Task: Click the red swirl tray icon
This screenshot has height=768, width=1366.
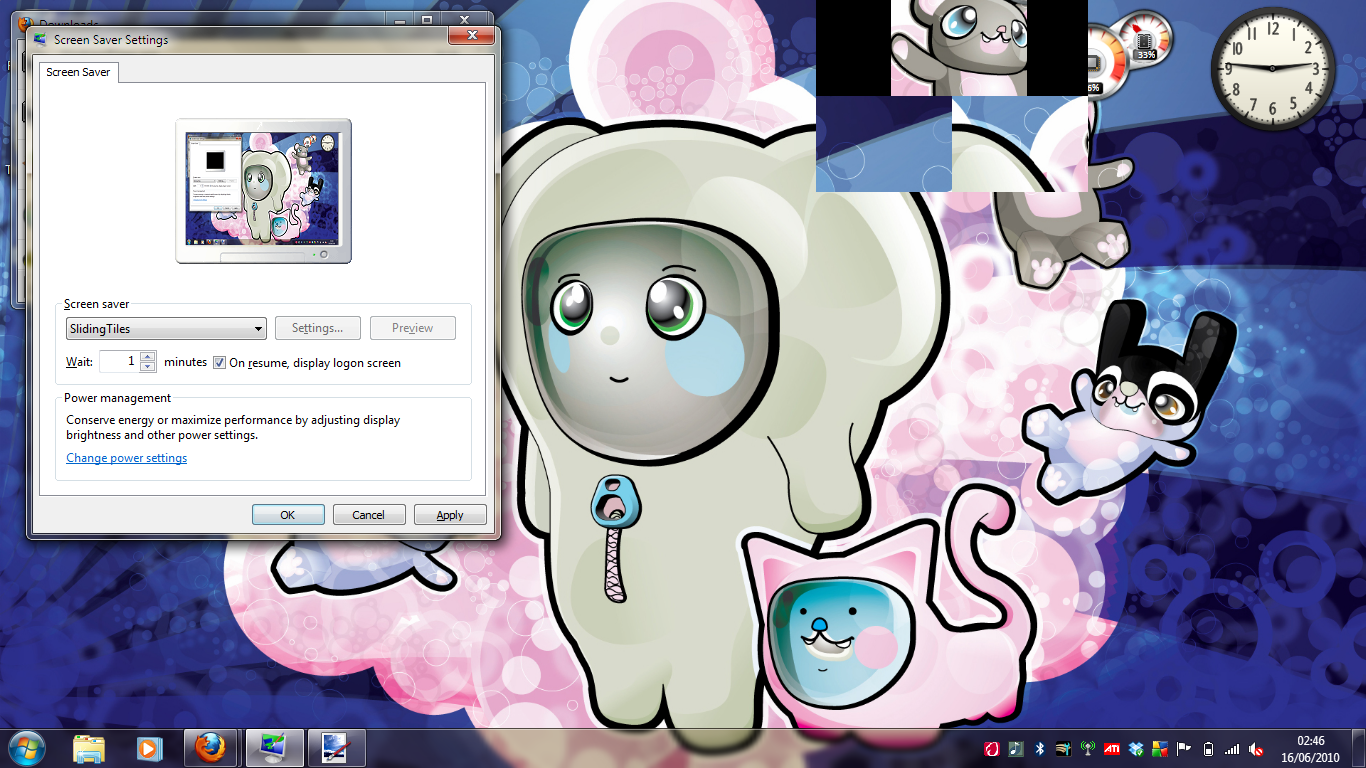Action: point(992,748)
